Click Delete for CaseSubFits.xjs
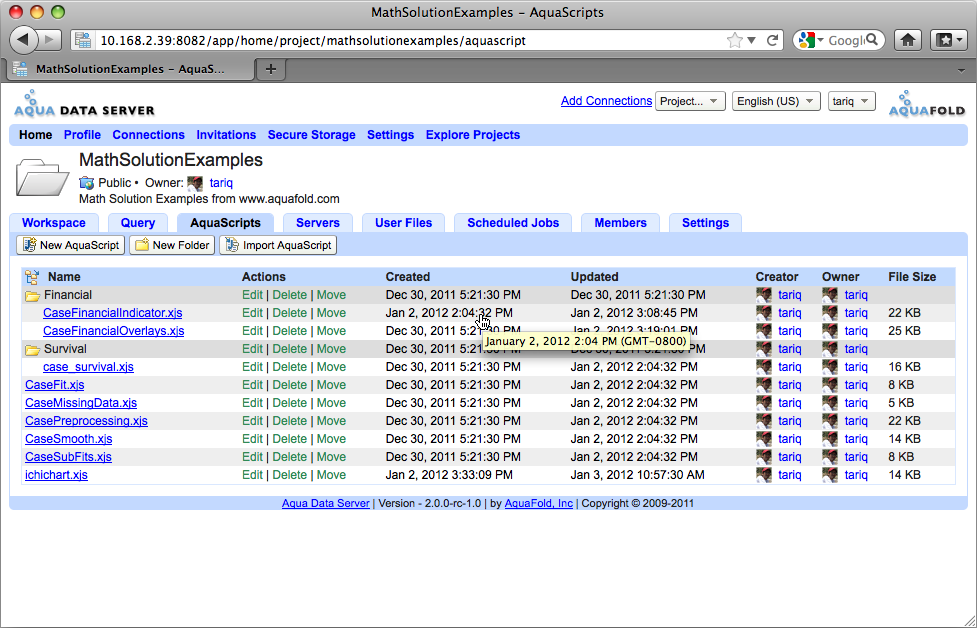The height and width of the screenshot is (628, 977). 290,457
